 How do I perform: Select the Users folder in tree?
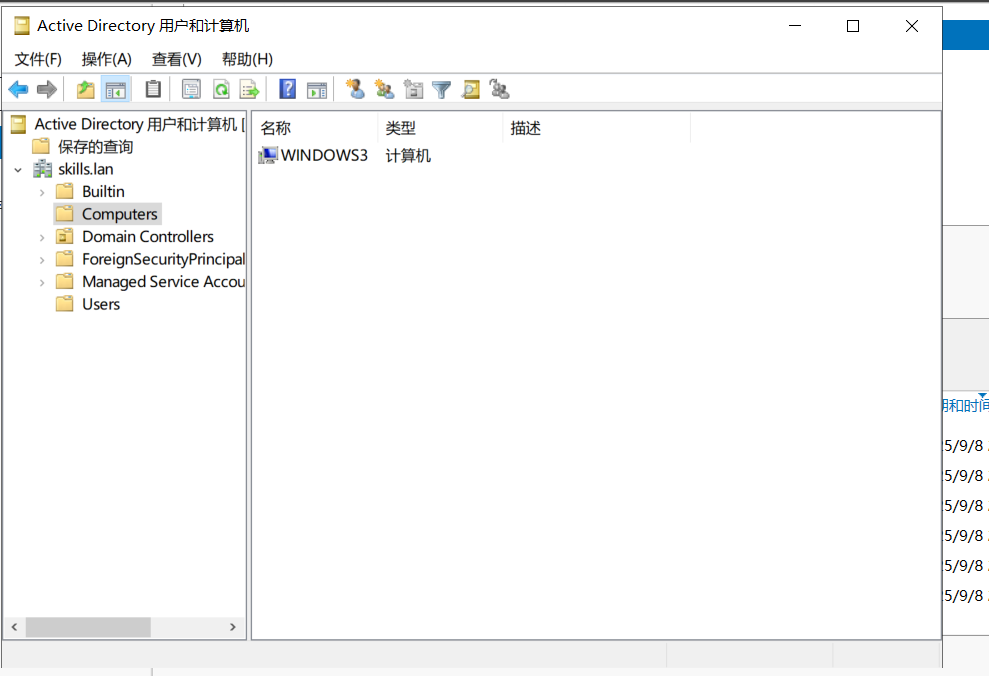[x=100, y=304]
